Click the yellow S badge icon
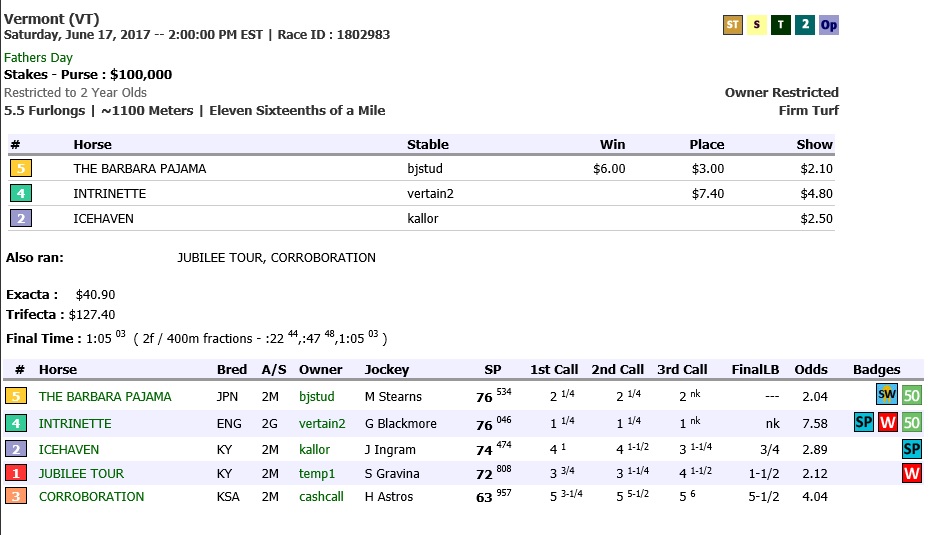 coord(756,25)
